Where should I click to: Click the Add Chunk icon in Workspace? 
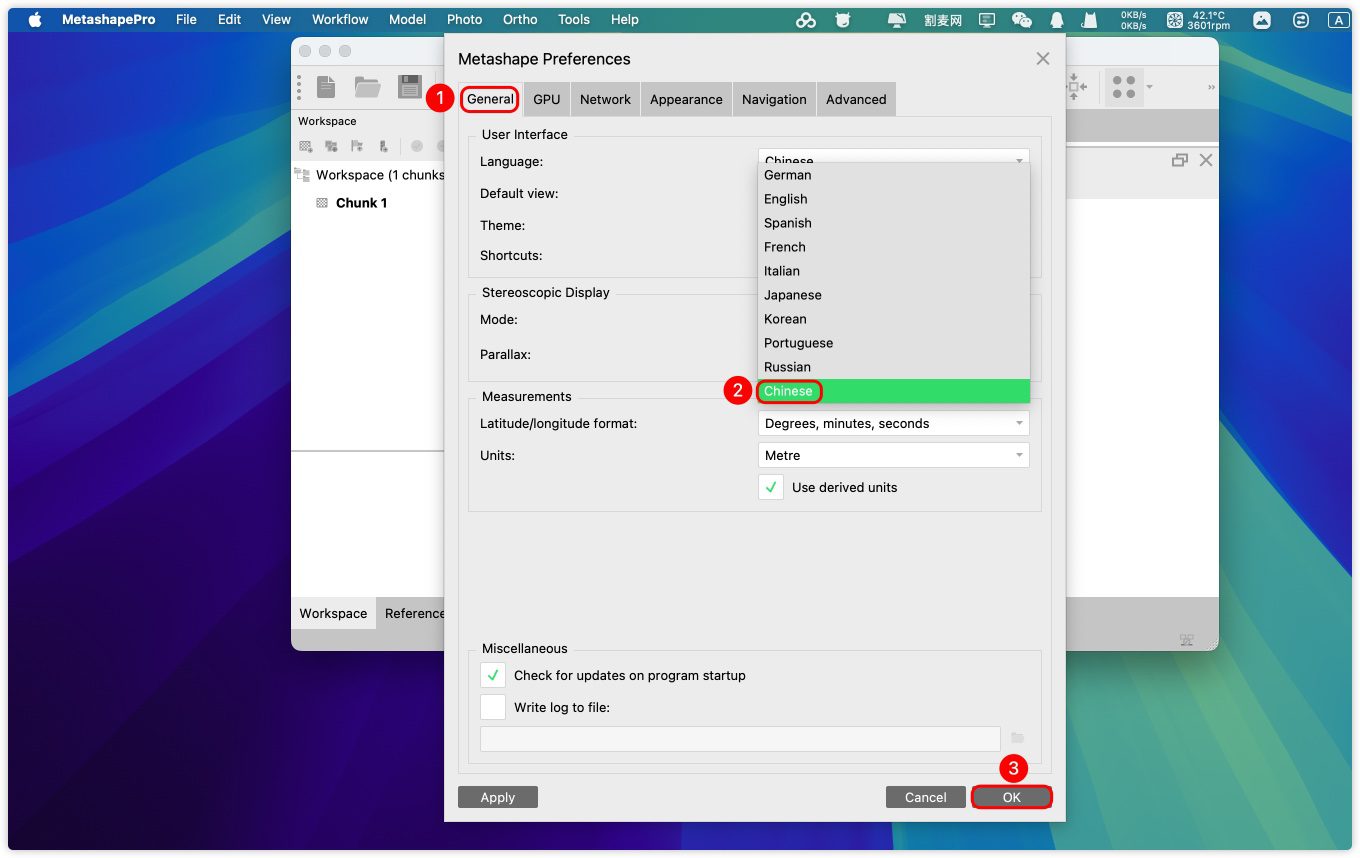coord(306,146)
